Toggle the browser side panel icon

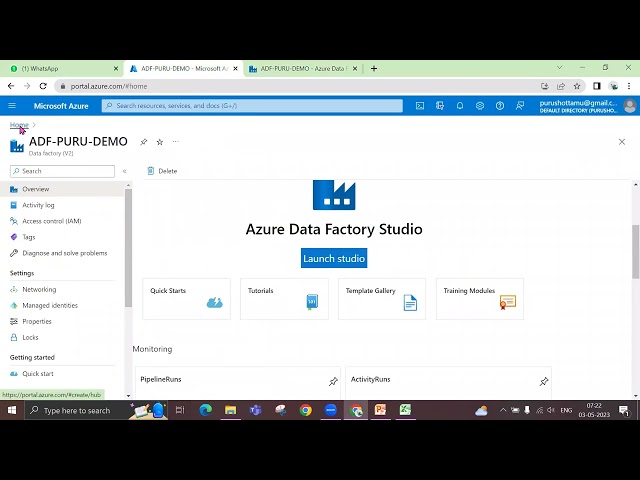point(597,86)
